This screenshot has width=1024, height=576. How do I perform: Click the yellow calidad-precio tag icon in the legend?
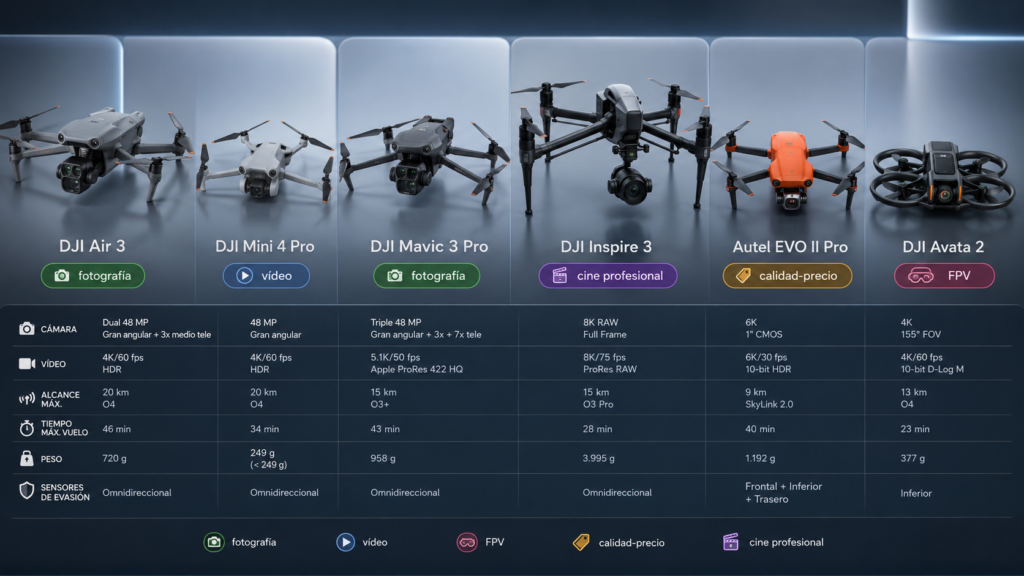[x=581, y=542]
